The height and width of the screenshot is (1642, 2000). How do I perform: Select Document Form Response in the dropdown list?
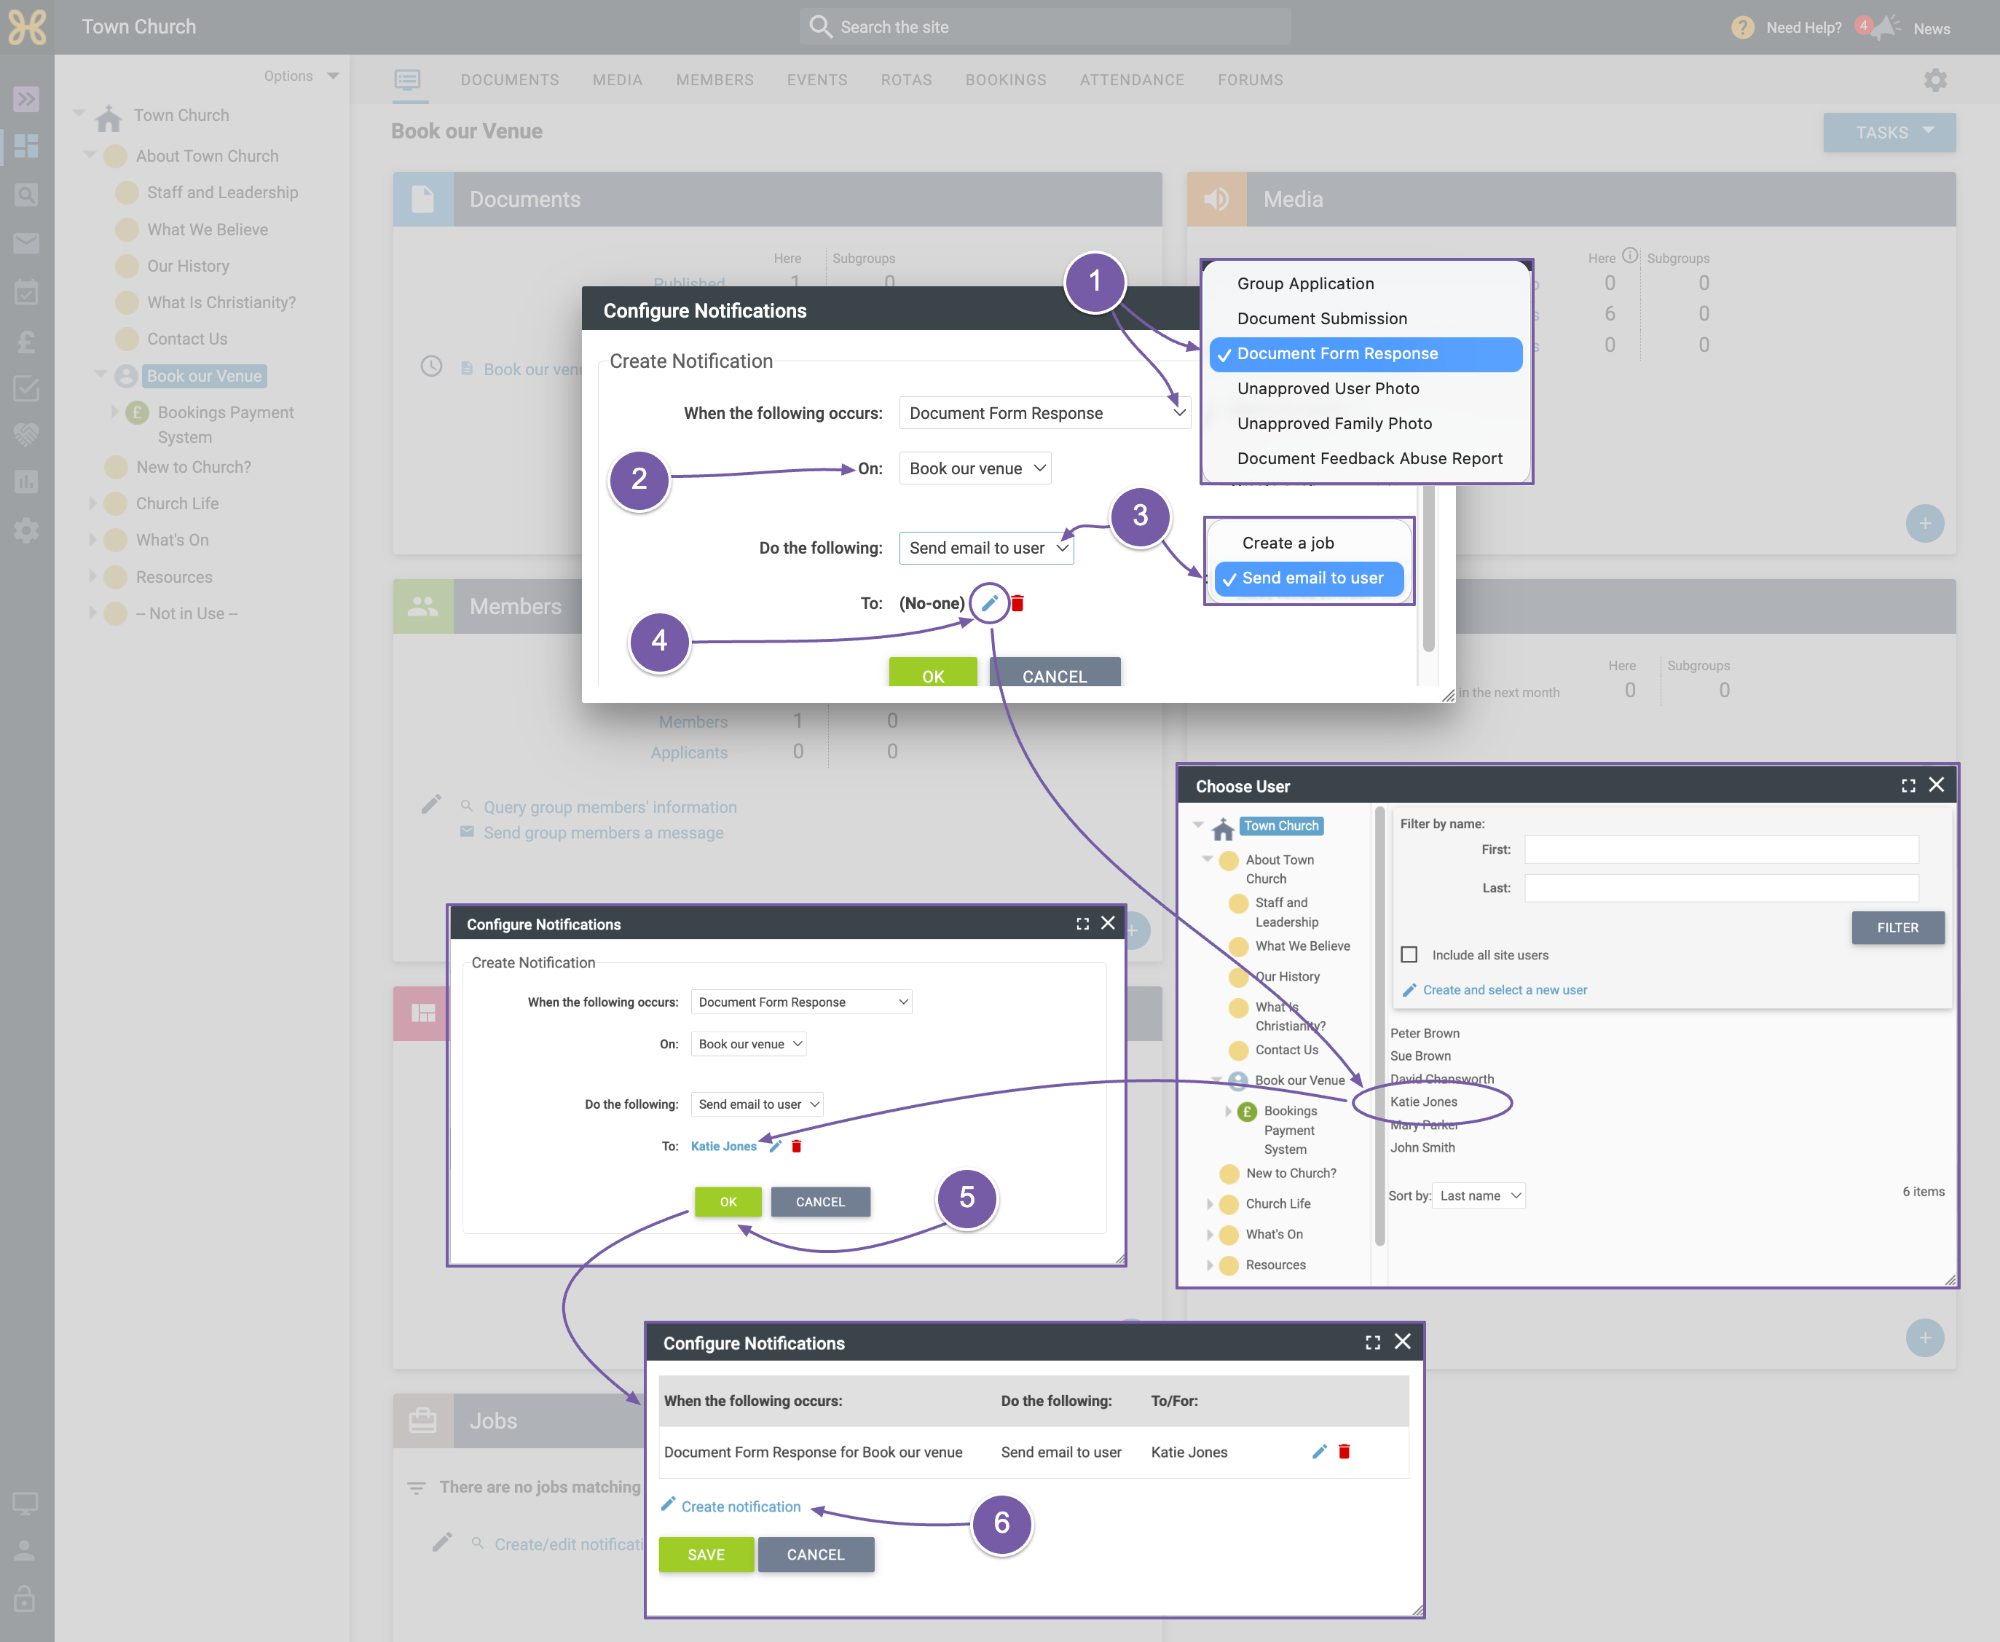[1365, 354]
